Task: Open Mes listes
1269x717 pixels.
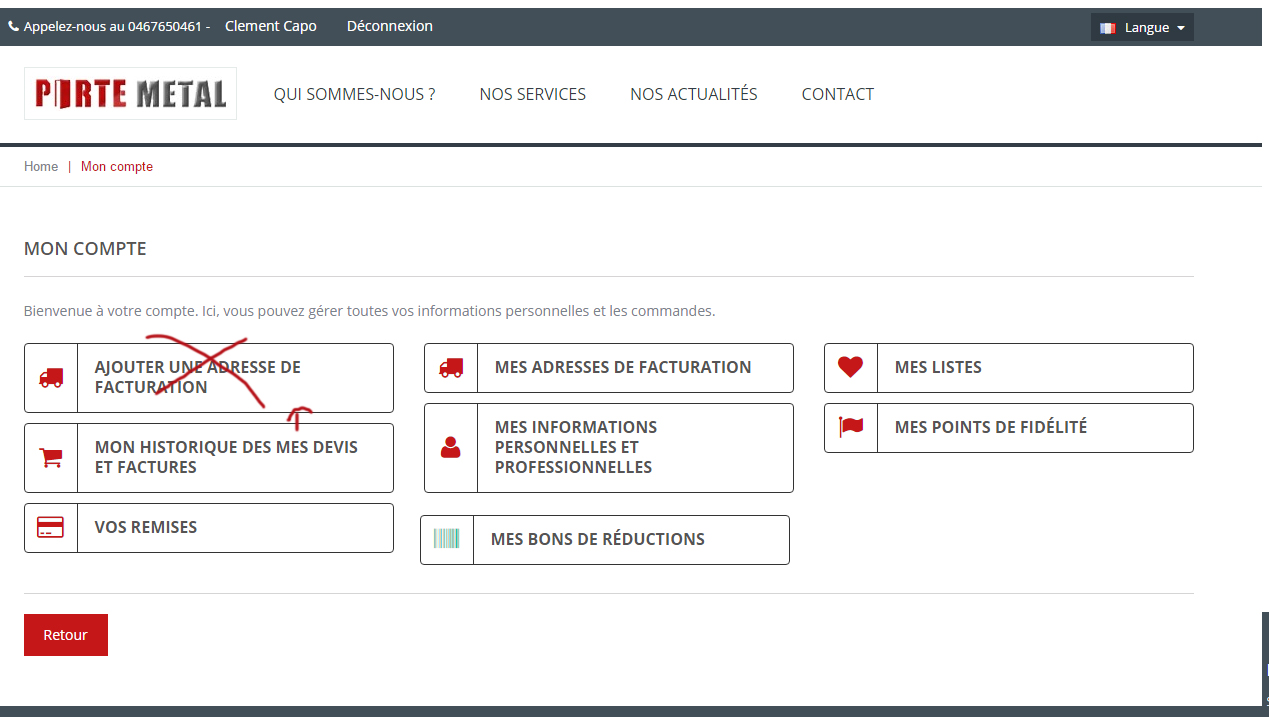Action: point(1009,368)
